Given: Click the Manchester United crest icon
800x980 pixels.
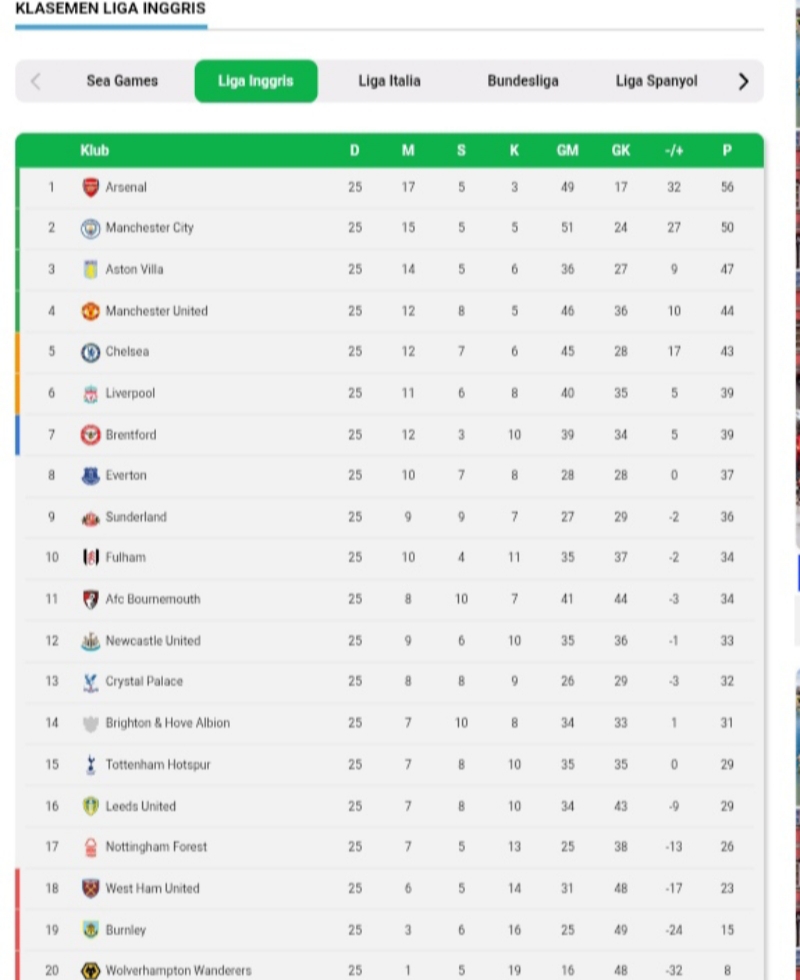Looking at the screenshot, I should coord(91,311).
